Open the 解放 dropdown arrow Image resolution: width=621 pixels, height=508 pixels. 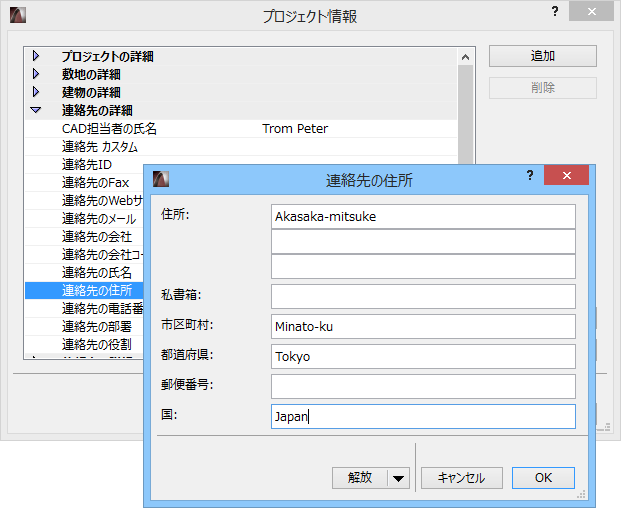pyautogui.click(x=398, y=478)
